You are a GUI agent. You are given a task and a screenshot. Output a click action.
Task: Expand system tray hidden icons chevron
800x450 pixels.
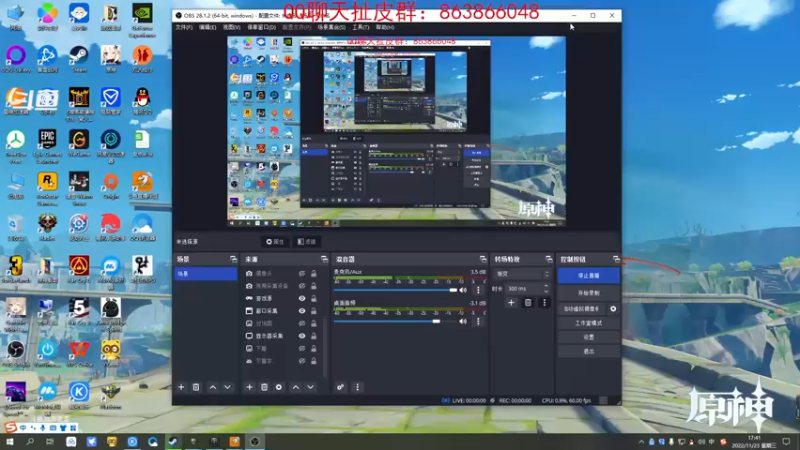pos(641,442)
